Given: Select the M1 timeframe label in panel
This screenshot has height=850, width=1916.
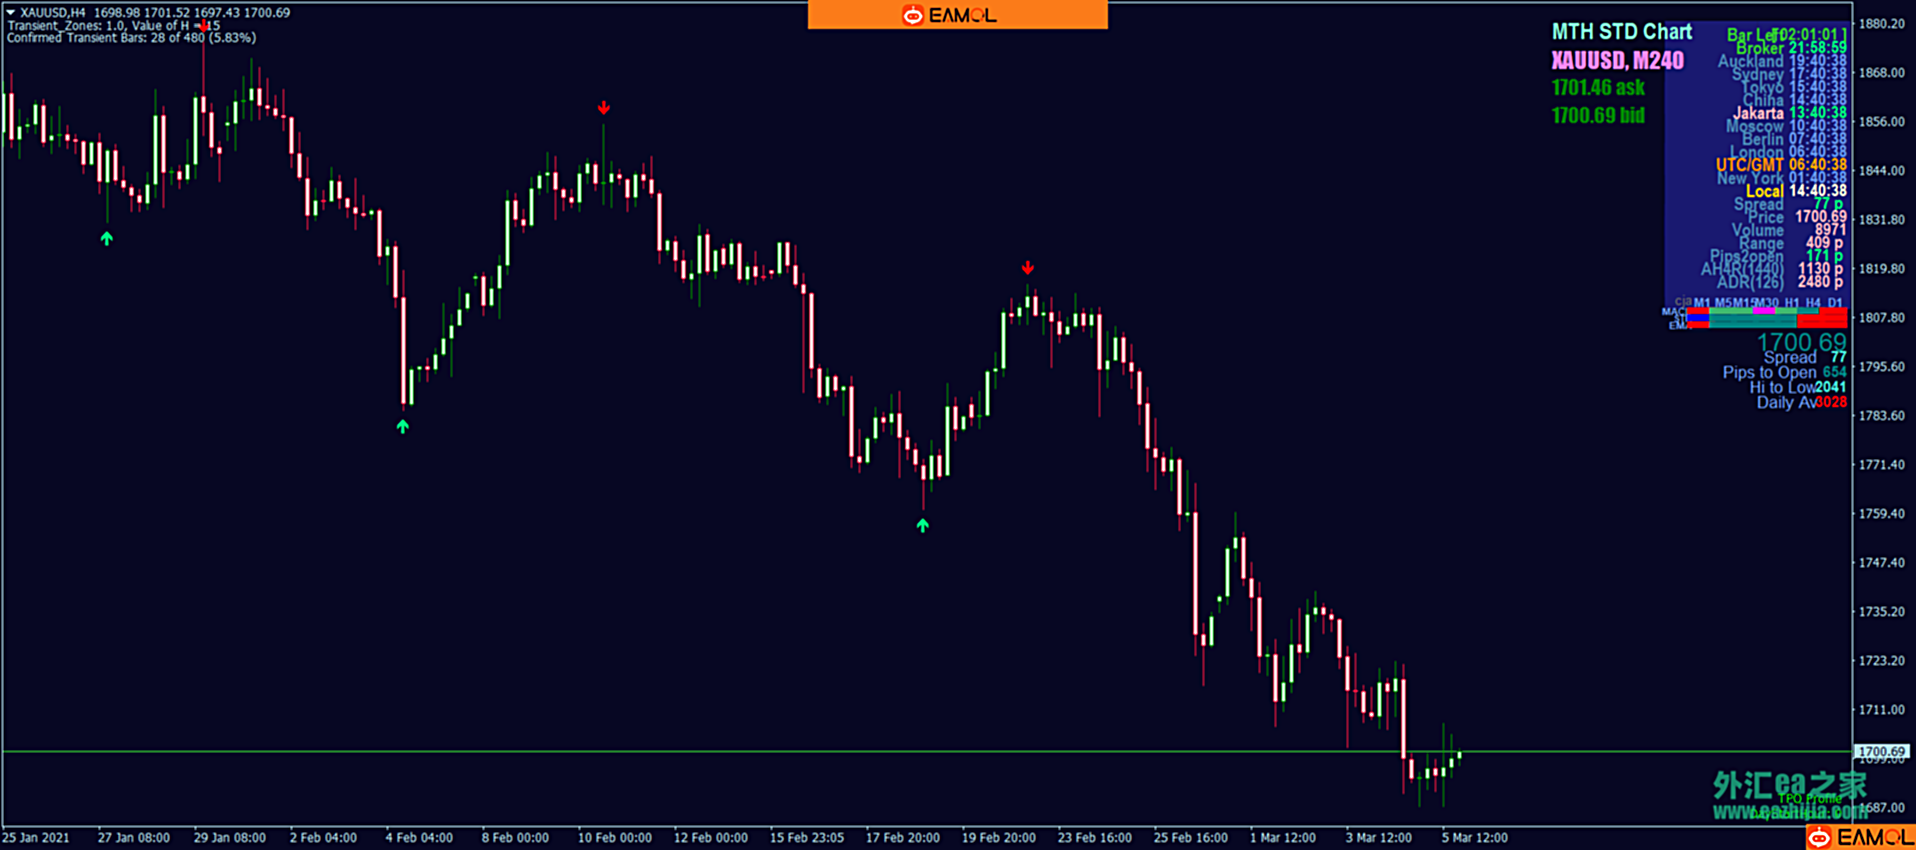Looking at the screenshot, I should (x=1701, y=303).
